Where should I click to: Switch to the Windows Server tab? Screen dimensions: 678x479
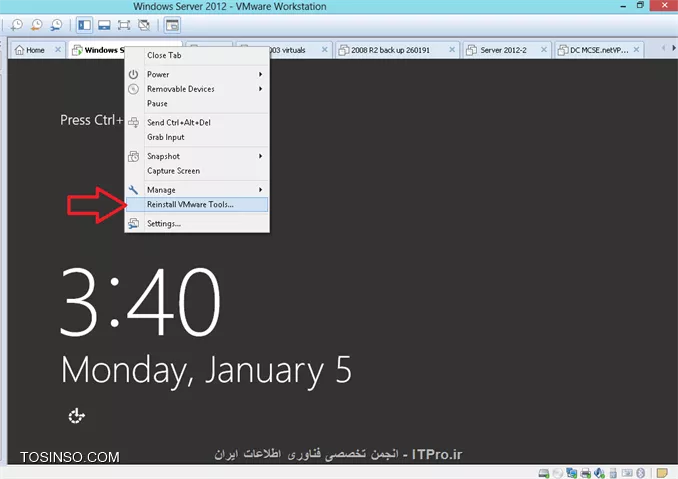97,50
